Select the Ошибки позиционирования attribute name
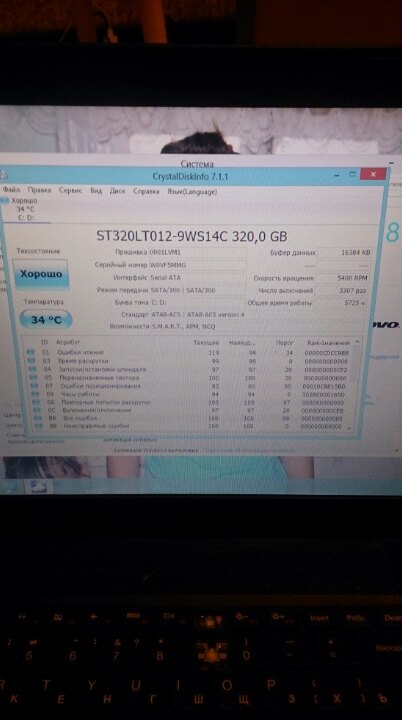Viewport: 402px width, 720px height. click(101, 386)
